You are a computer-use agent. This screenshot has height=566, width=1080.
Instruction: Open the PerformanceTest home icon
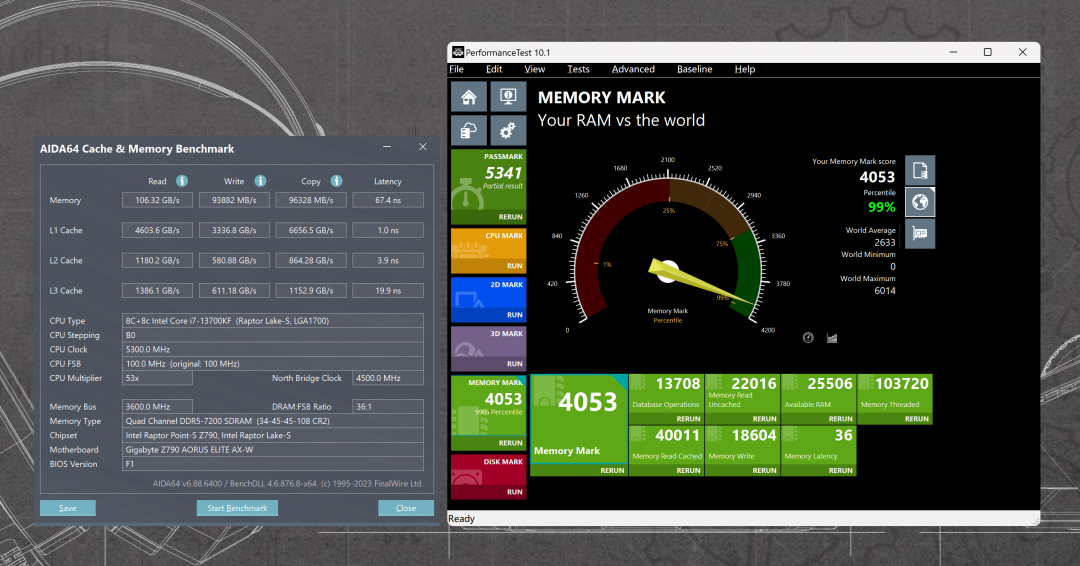coord(468,96)
